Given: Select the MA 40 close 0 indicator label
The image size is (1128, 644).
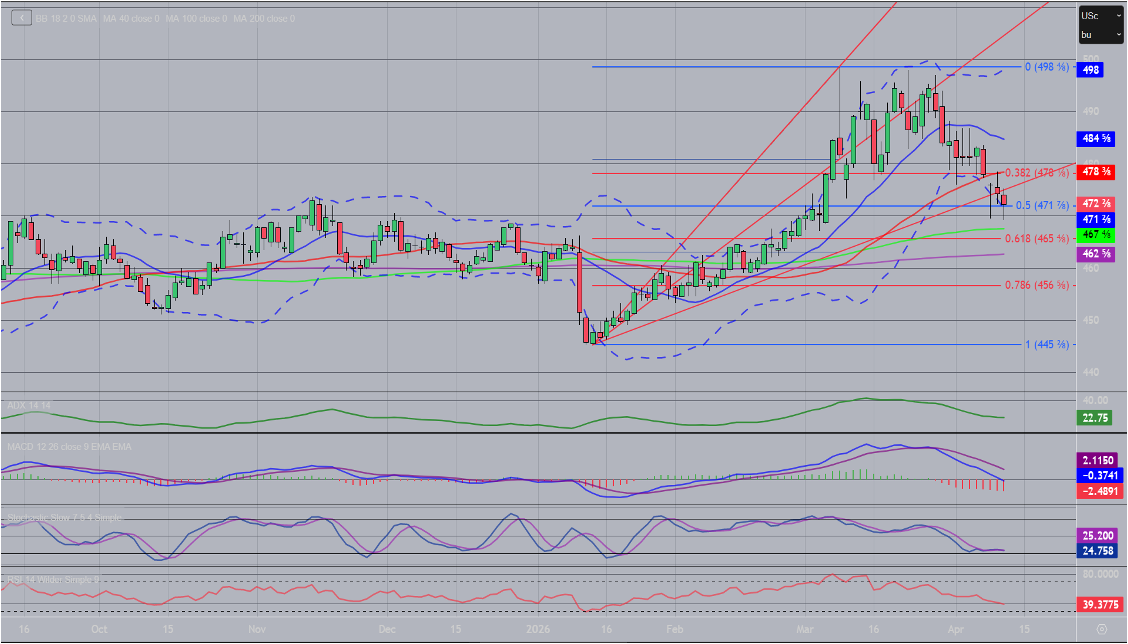Looking at the screenshot, I should [x=133, y=19].
